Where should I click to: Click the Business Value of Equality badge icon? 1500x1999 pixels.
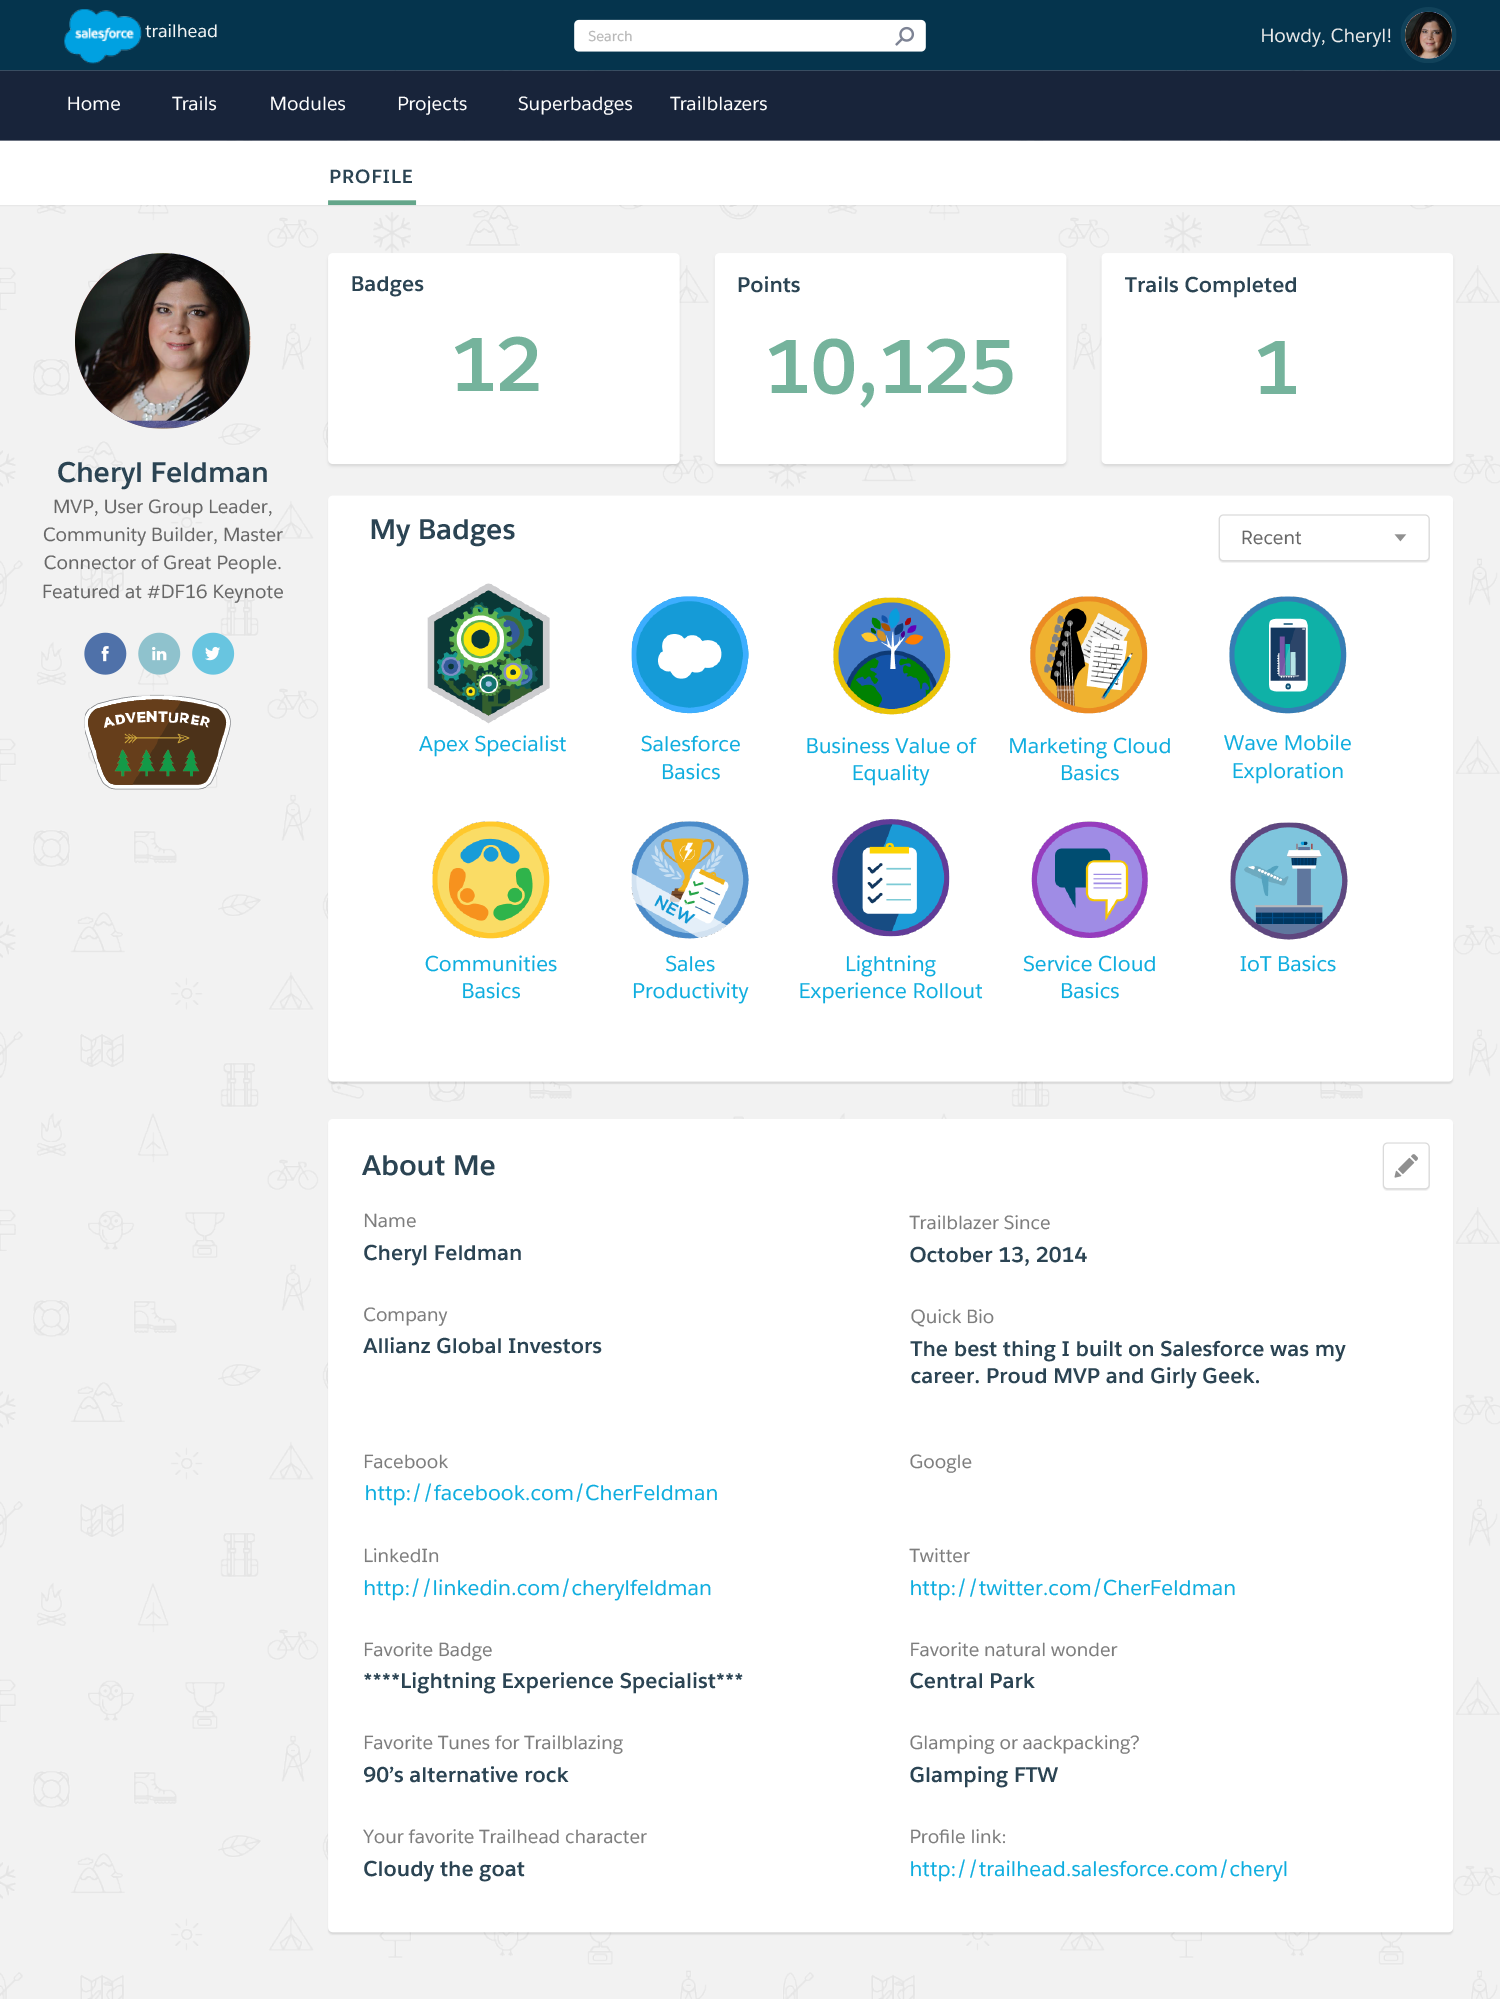(x=891, y=656)
